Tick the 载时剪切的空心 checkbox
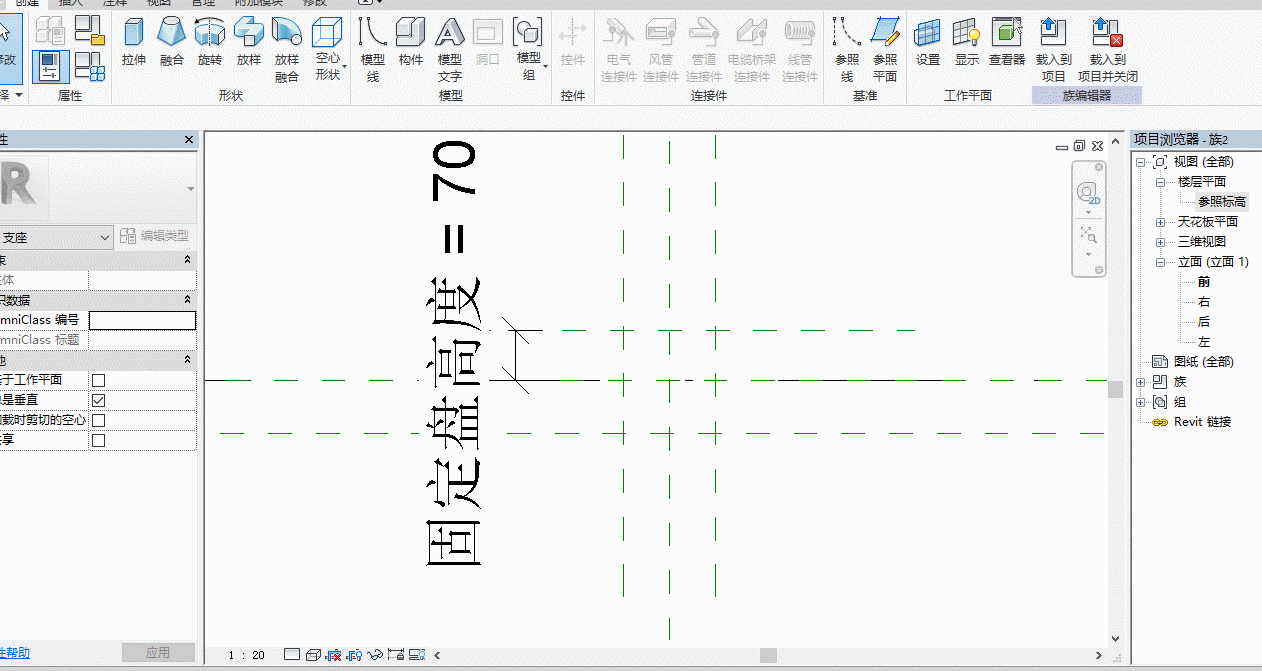The image size is (1262, 671). click(x=99, y=420)
